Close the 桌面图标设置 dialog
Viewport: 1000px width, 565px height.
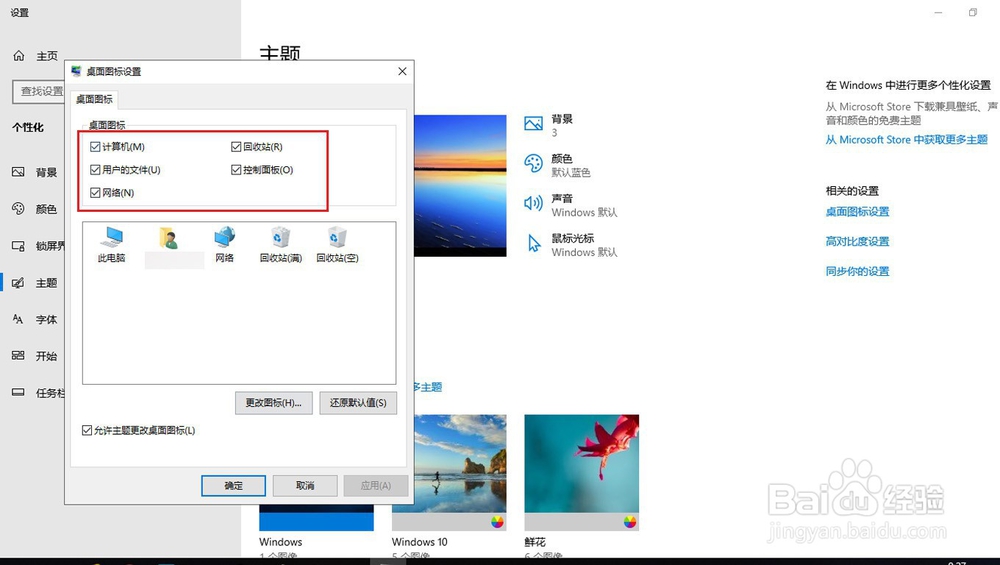pos(402,71)
